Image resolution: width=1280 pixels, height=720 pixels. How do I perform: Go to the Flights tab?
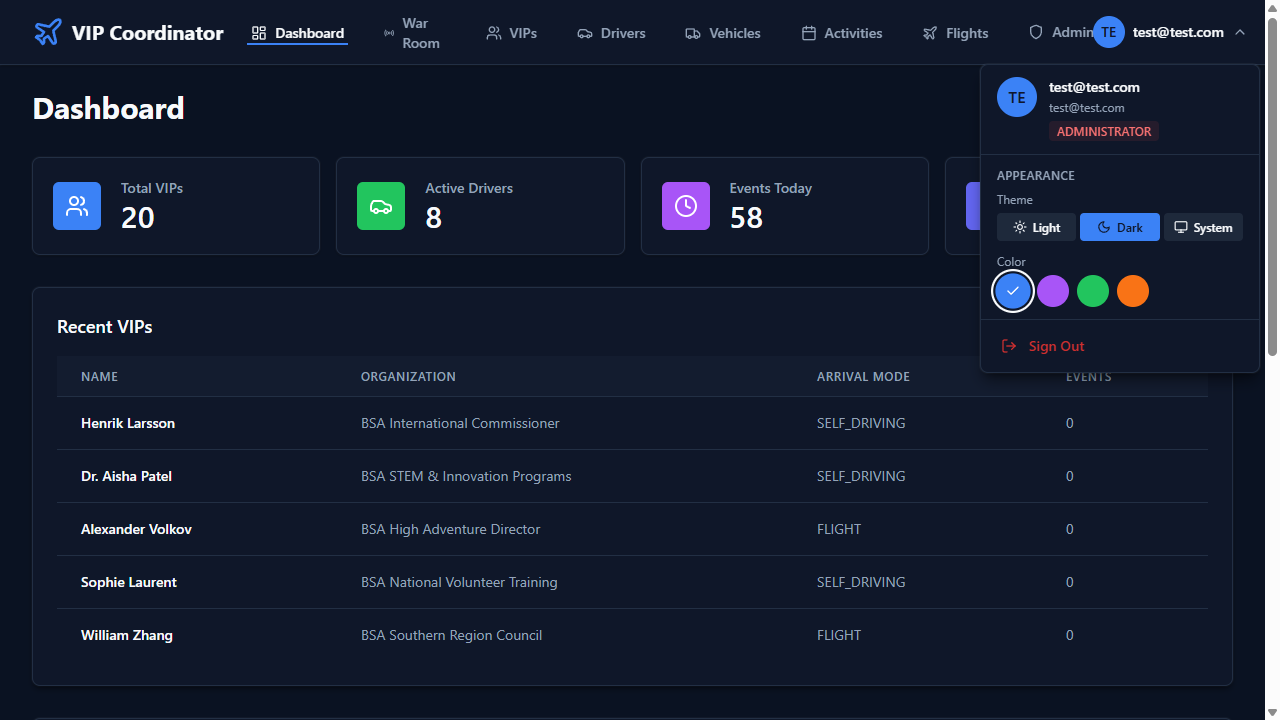(x=956, y=33)
